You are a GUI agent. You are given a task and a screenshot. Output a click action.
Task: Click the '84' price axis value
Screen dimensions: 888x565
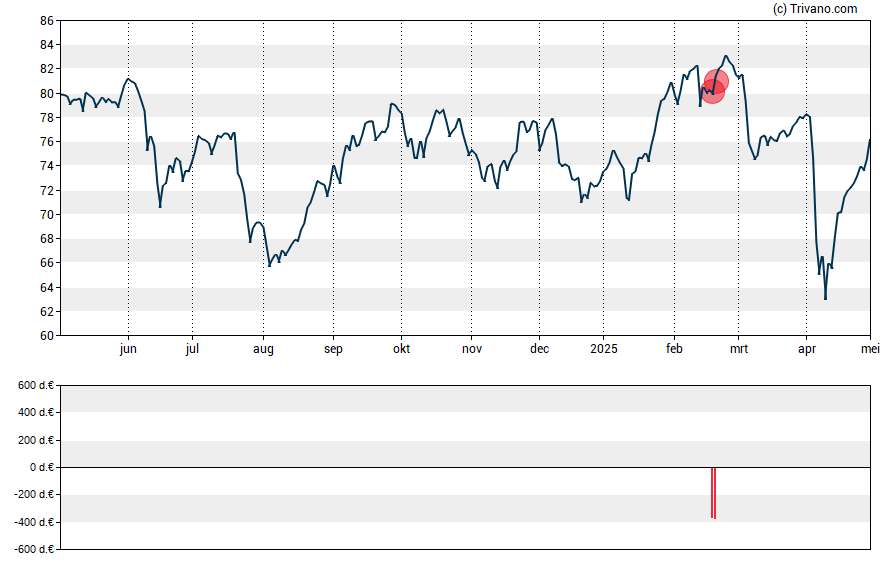[47, 45]
